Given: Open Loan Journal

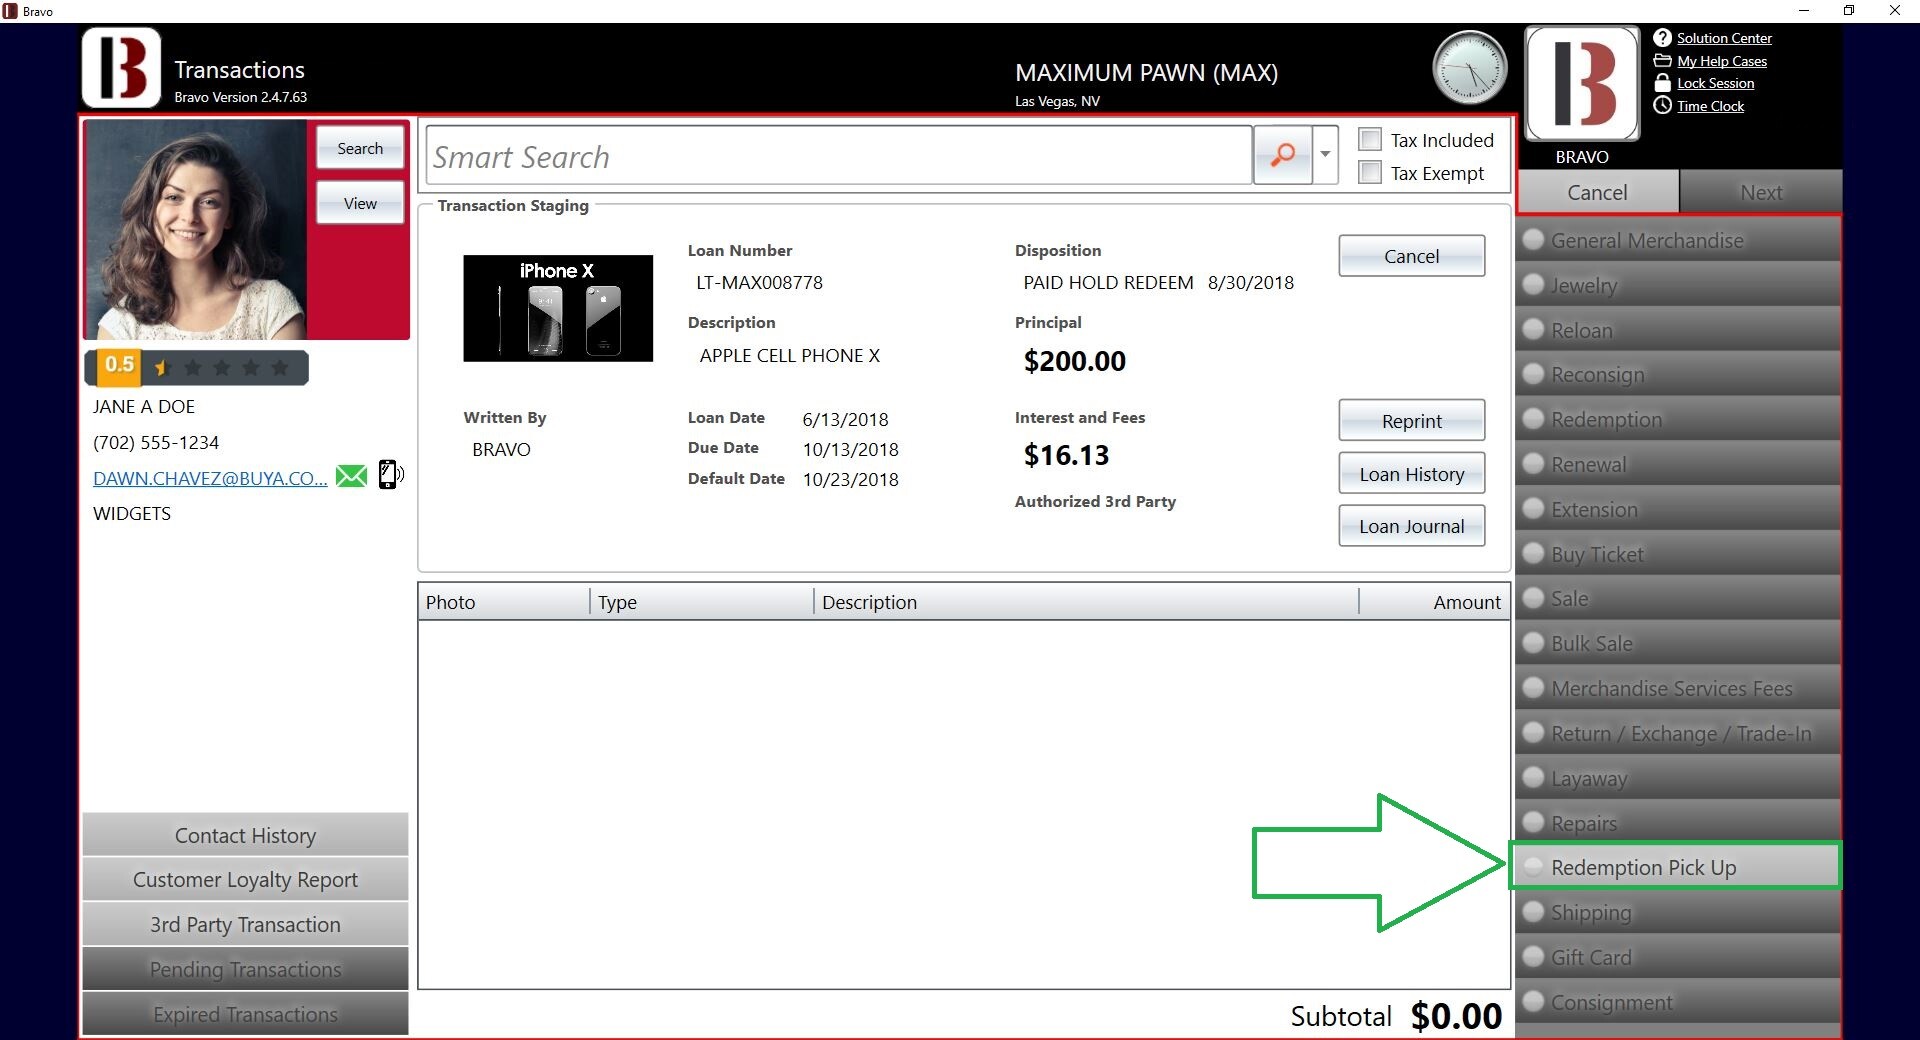Looking at the screenshot, I should 1411,526.
